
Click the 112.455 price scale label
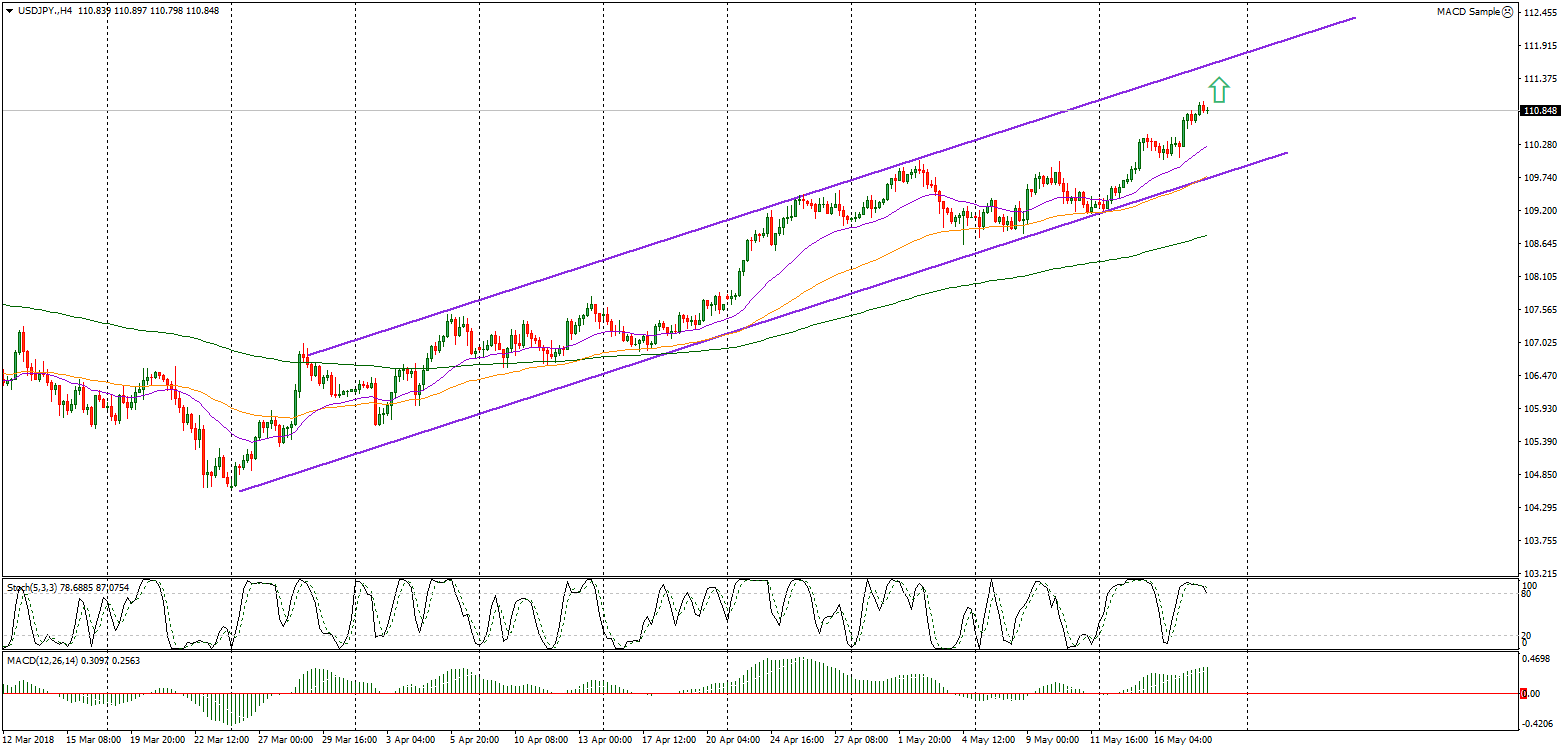click(x=1539, y=13)
